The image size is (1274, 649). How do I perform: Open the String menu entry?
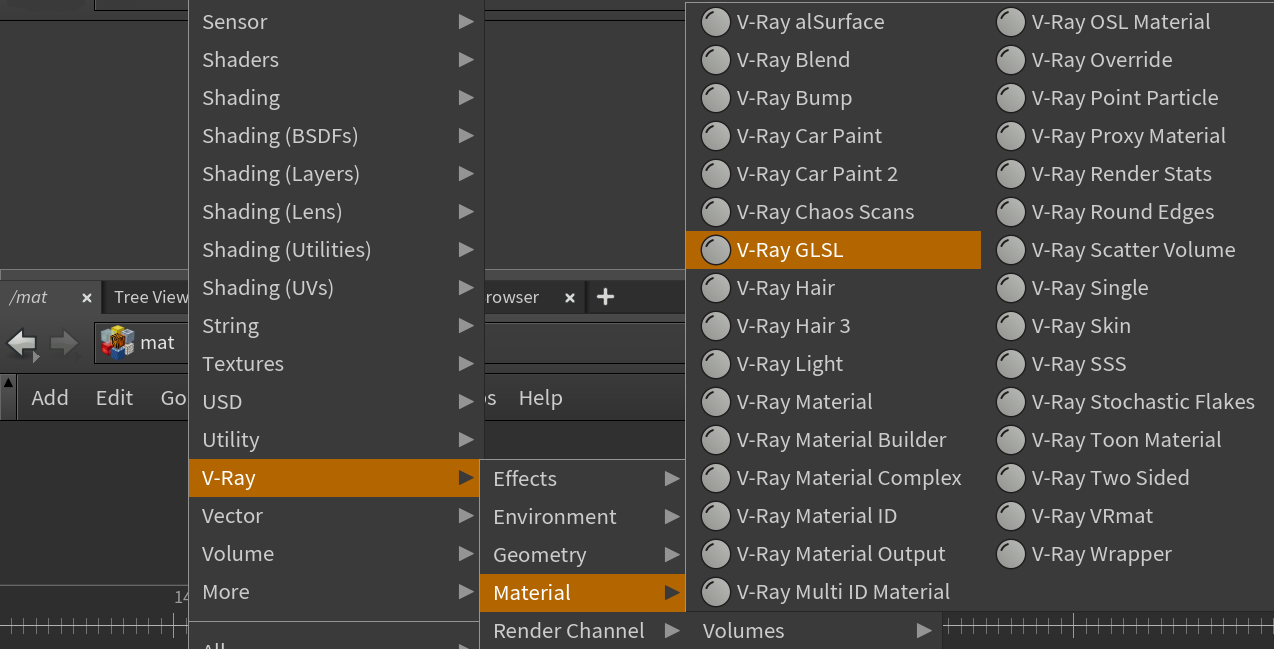(x=337, y=326)
